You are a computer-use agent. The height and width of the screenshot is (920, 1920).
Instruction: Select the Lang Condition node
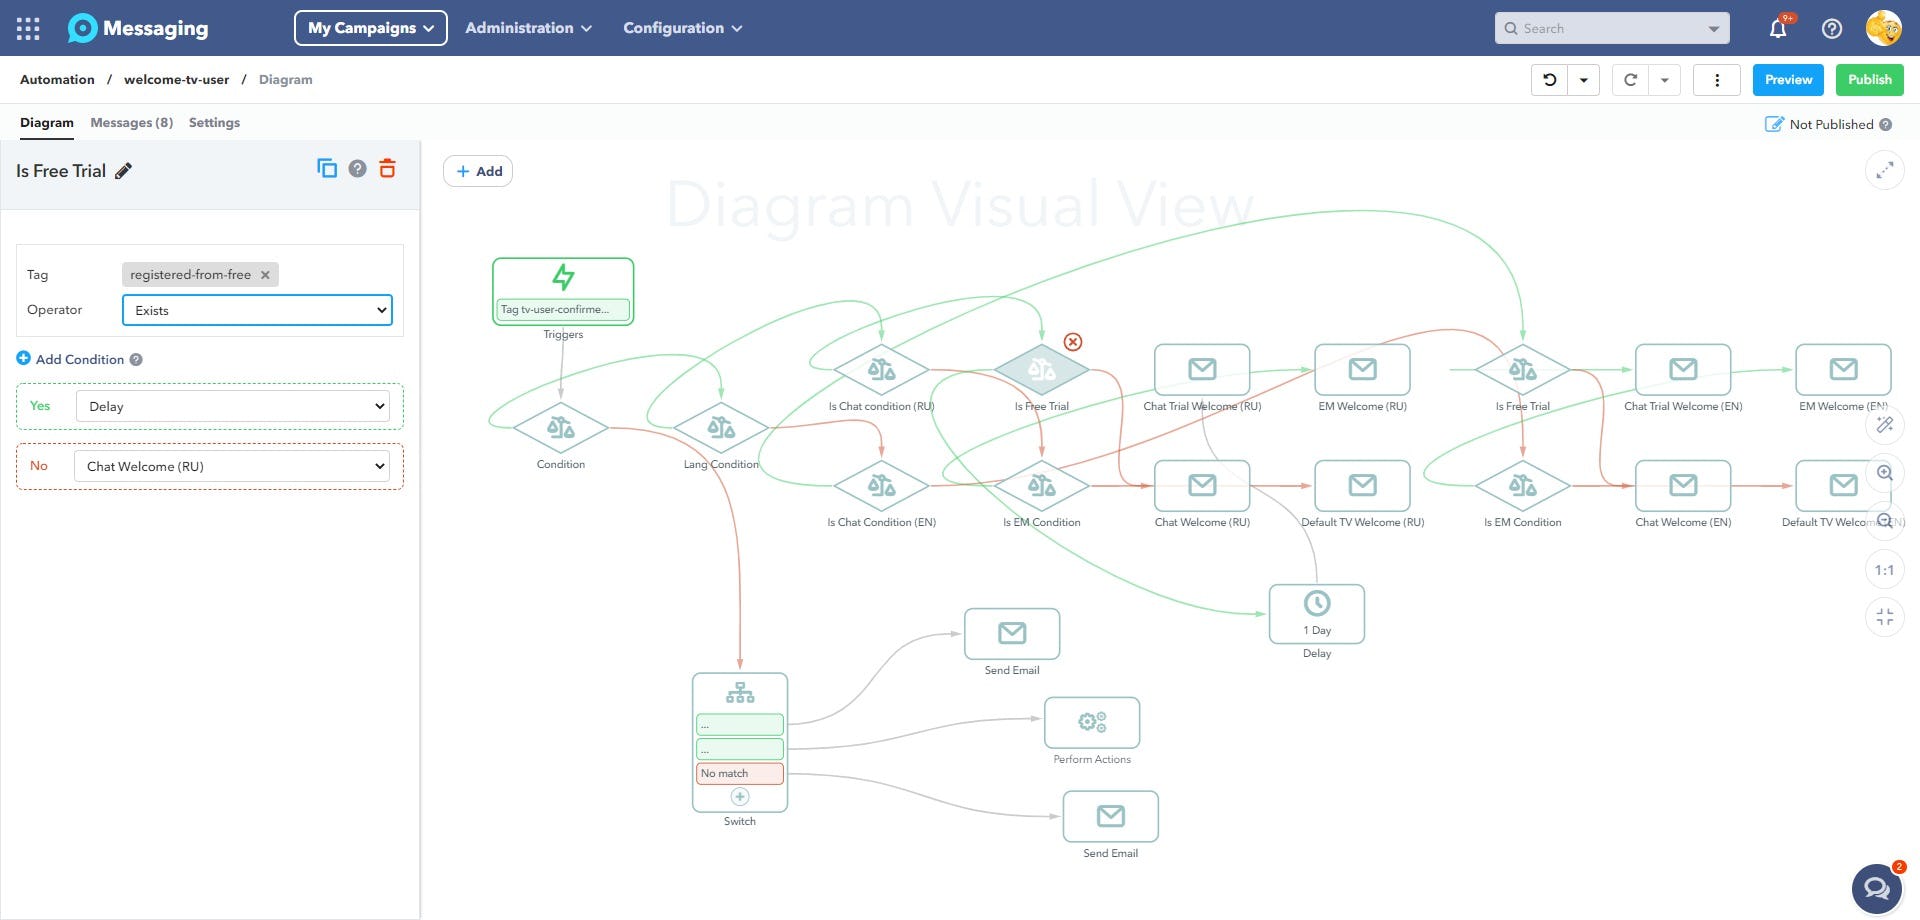tap(721, 428)
